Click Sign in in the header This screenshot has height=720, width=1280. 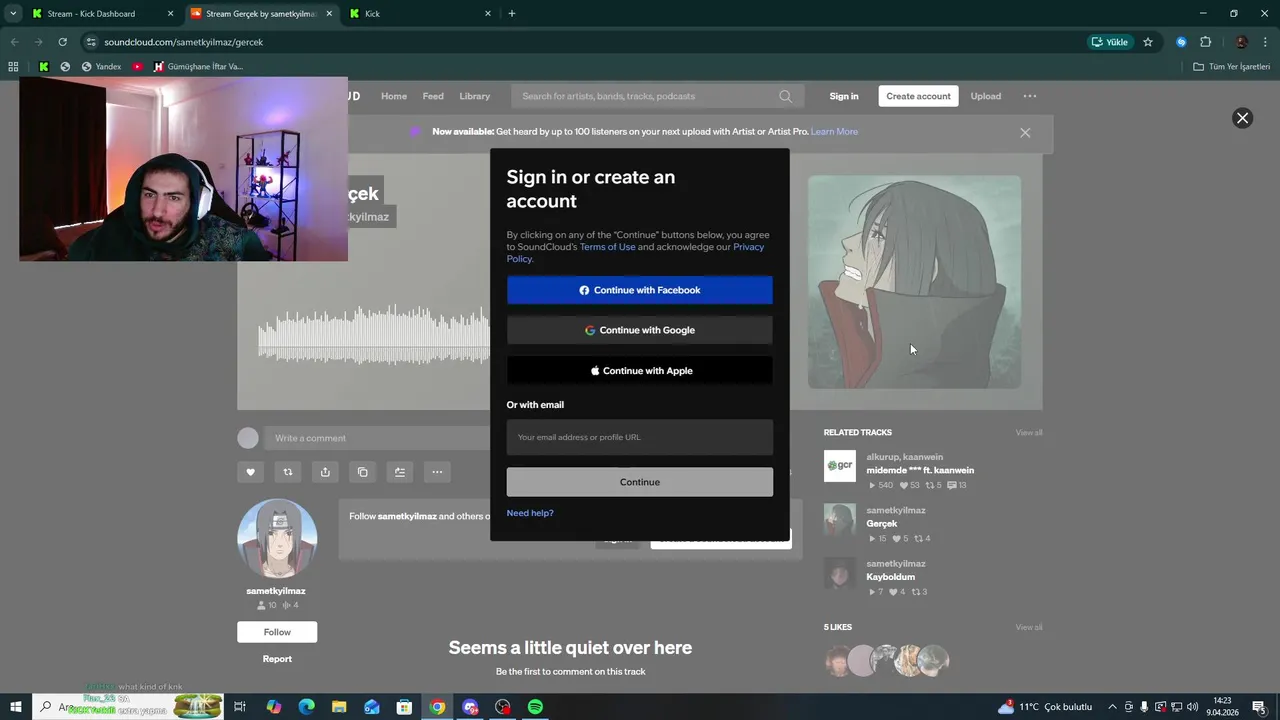coord(844,96)
